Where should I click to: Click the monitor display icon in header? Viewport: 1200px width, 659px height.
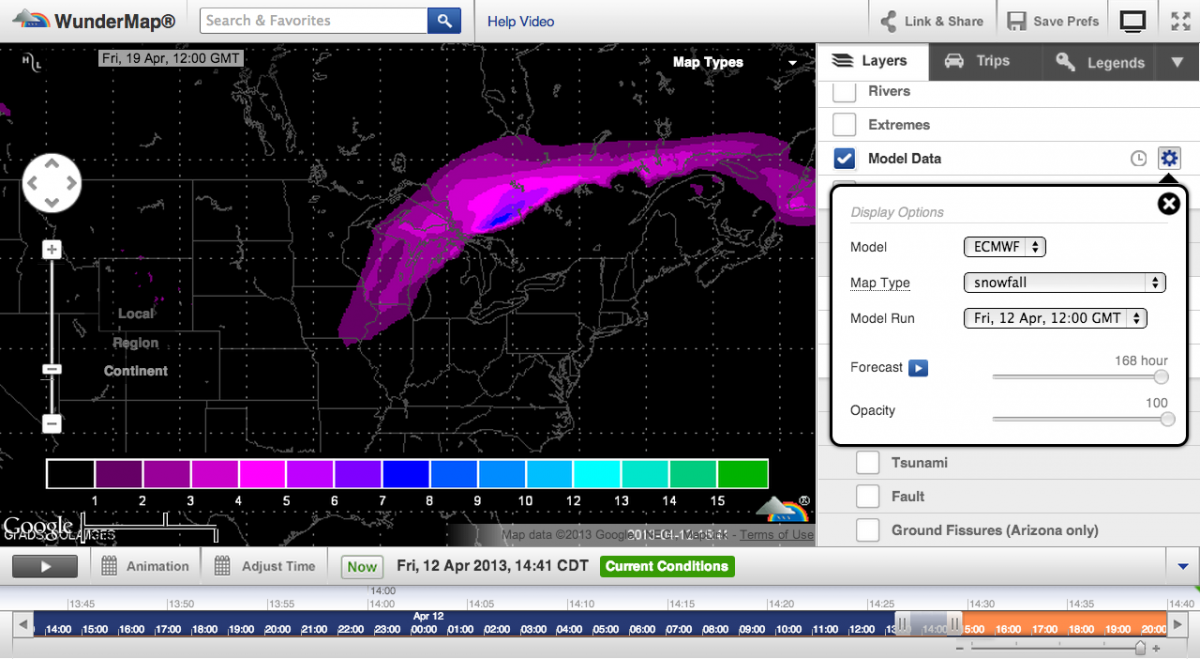1132,21
